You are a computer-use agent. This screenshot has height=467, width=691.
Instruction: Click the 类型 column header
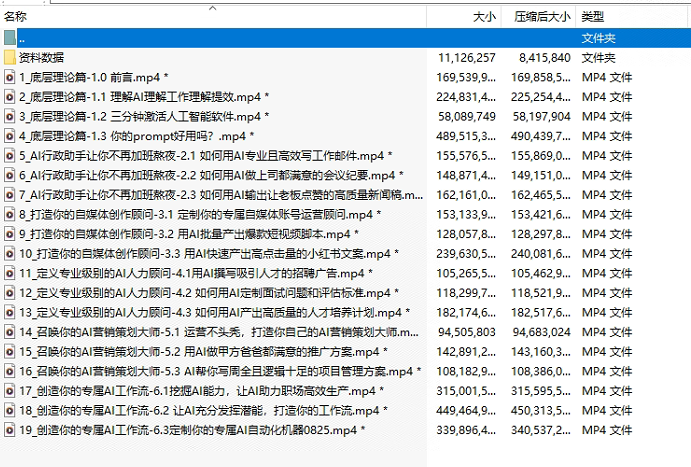[593, 17]
